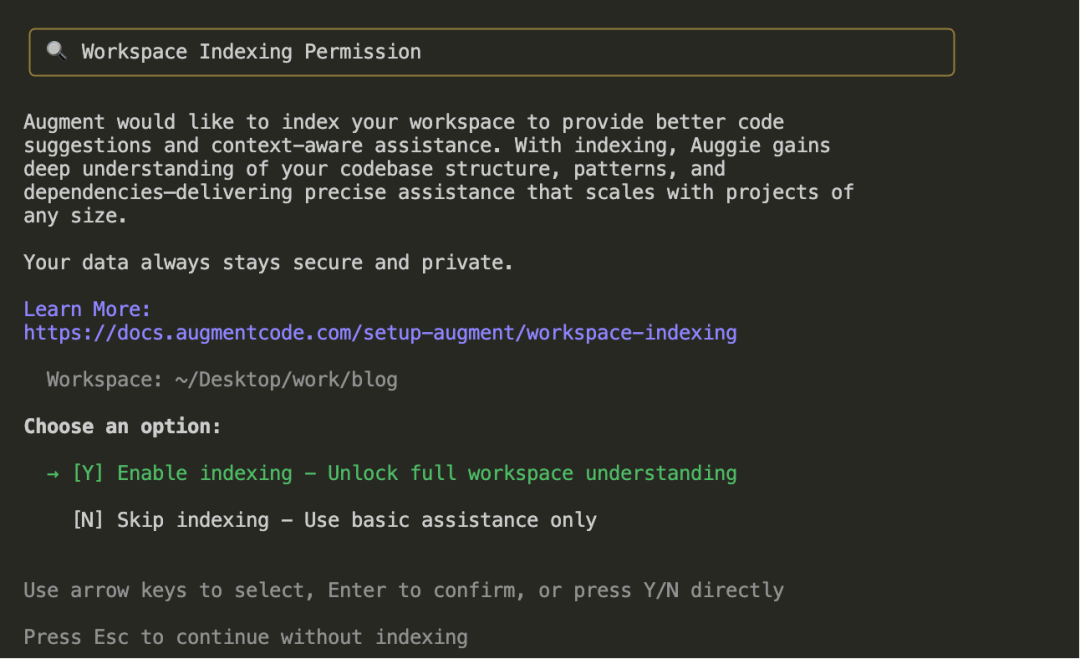The height and width of the screenshot is (659, 1080).
Task: Open the docs.augmentcode.com workspace-indexing URL
Action: (x=380, y=333)
